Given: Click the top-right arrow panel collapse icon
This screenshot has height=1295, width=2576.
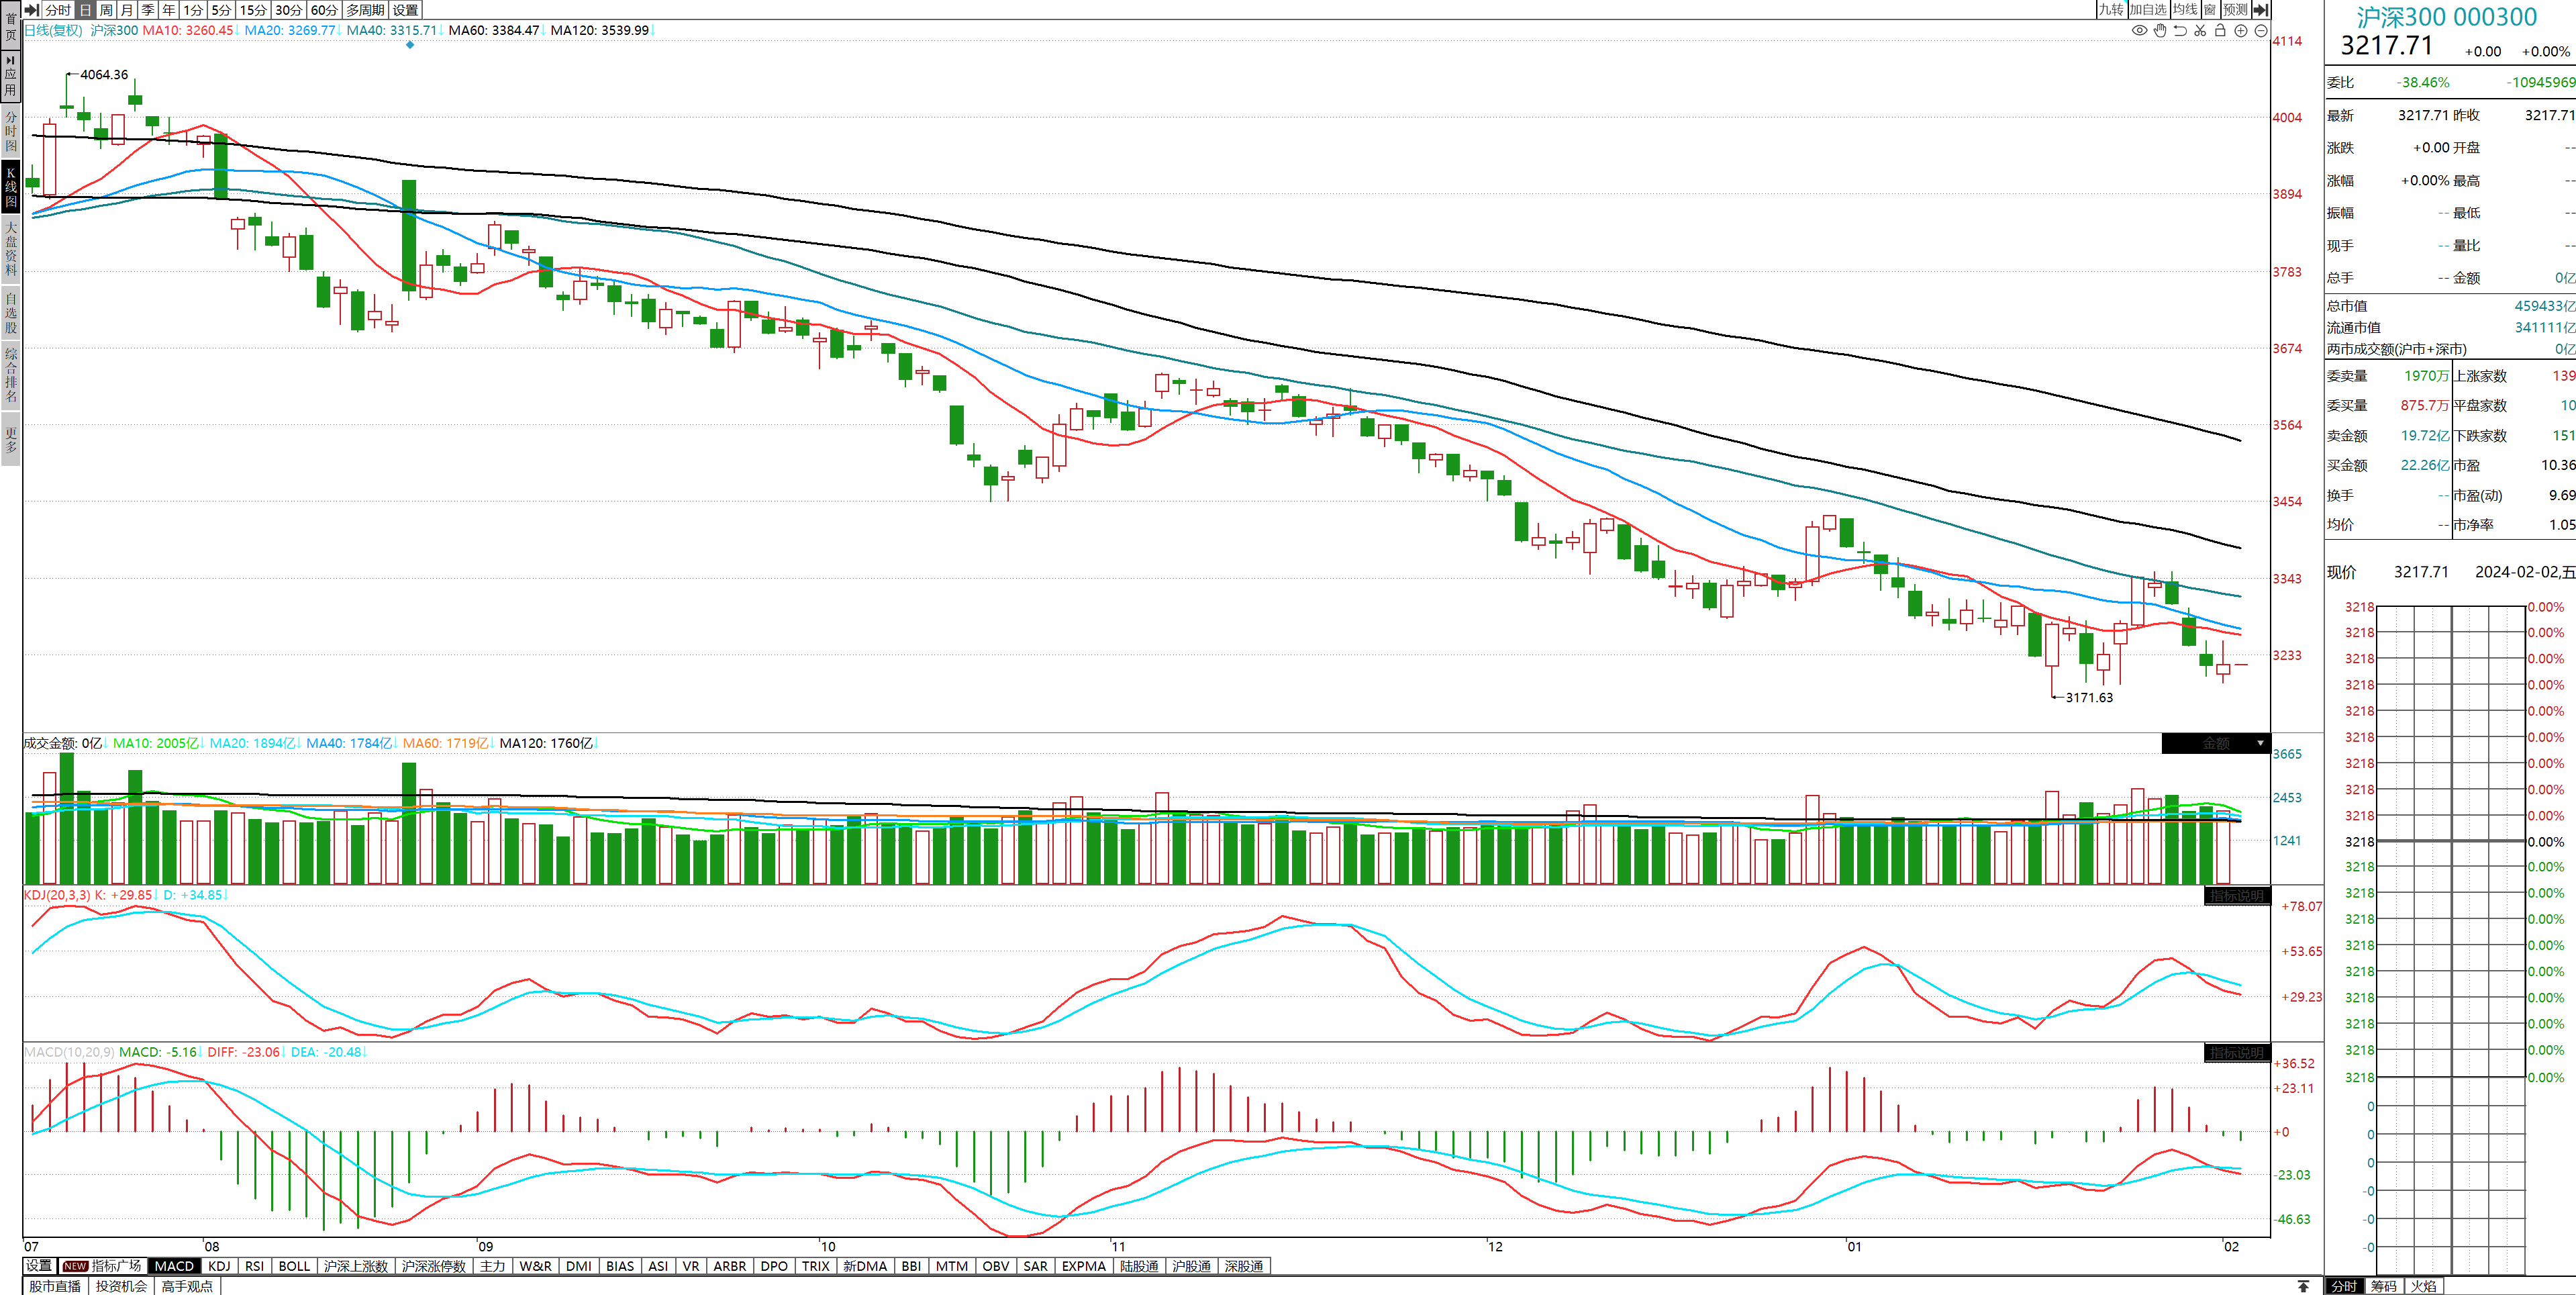Looking at the screenshot, I should point(2261,10).
